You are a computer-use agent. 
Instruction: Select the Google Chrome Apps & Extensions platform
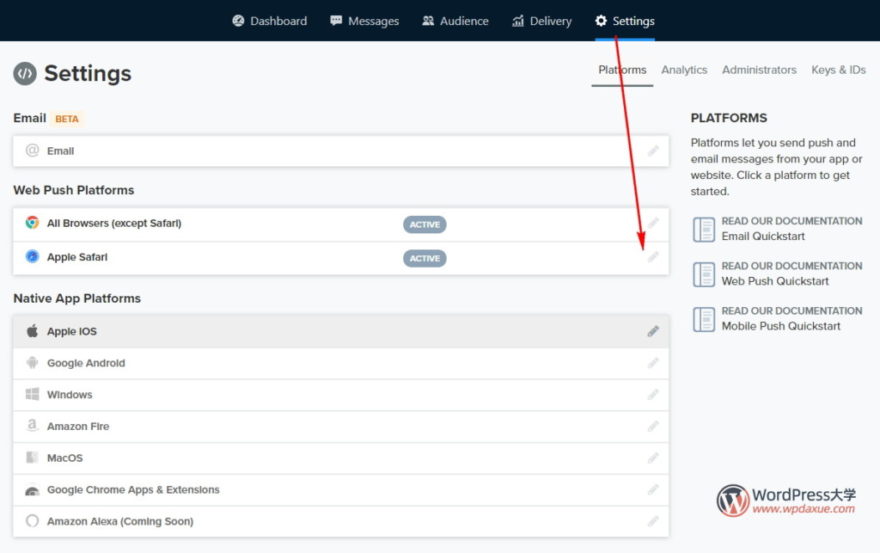pyautogui.click(x=133, y=490)
